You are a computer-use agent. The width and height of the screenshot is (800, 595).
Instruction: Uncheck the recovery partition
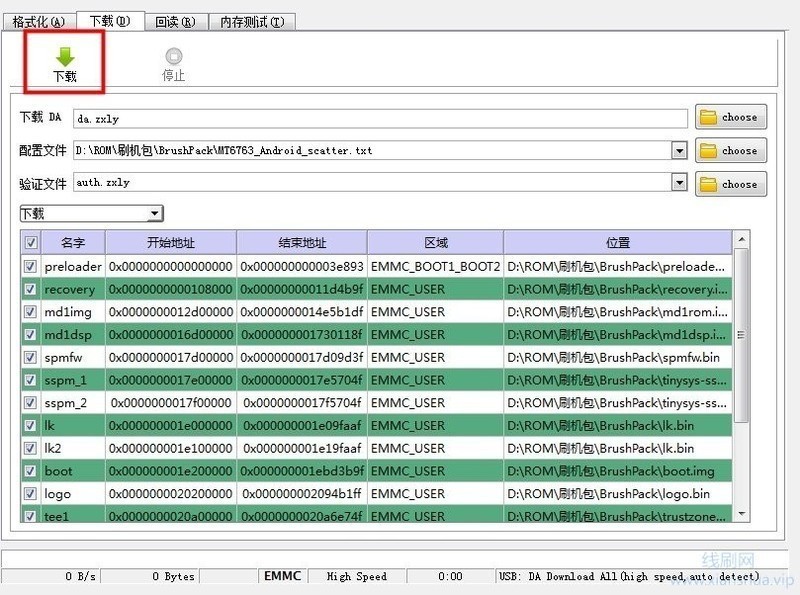tap(30, 289)
